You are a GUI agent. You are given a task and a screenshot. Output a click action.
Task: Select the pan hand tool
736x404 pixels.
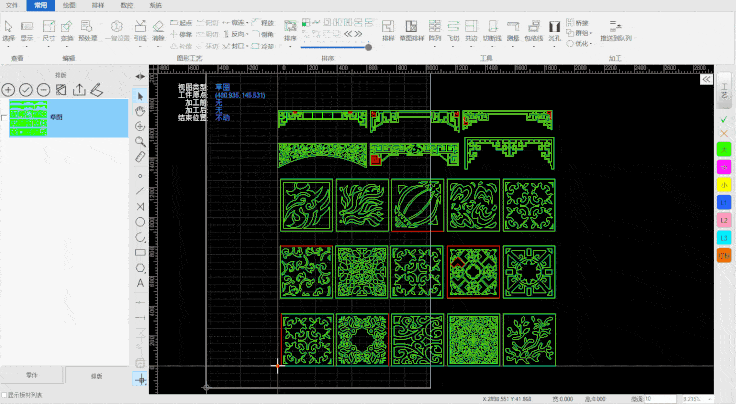140,111
